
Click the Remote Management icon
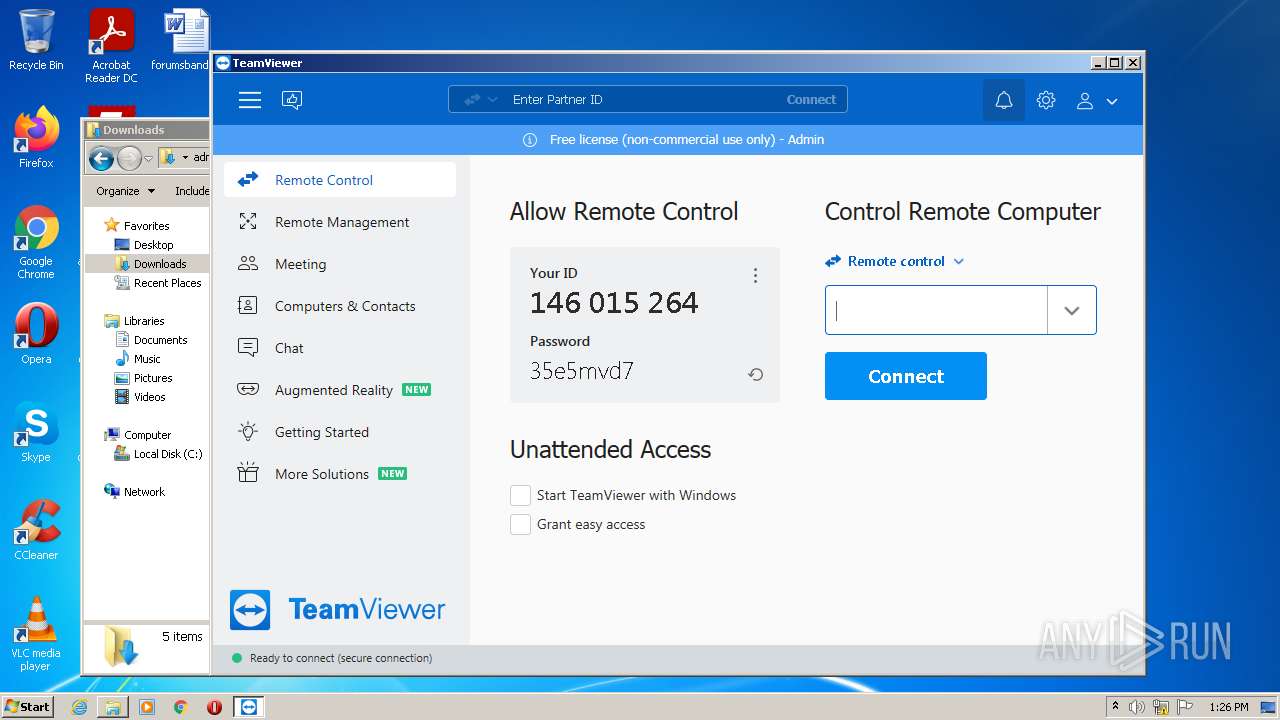click(248, 222)
